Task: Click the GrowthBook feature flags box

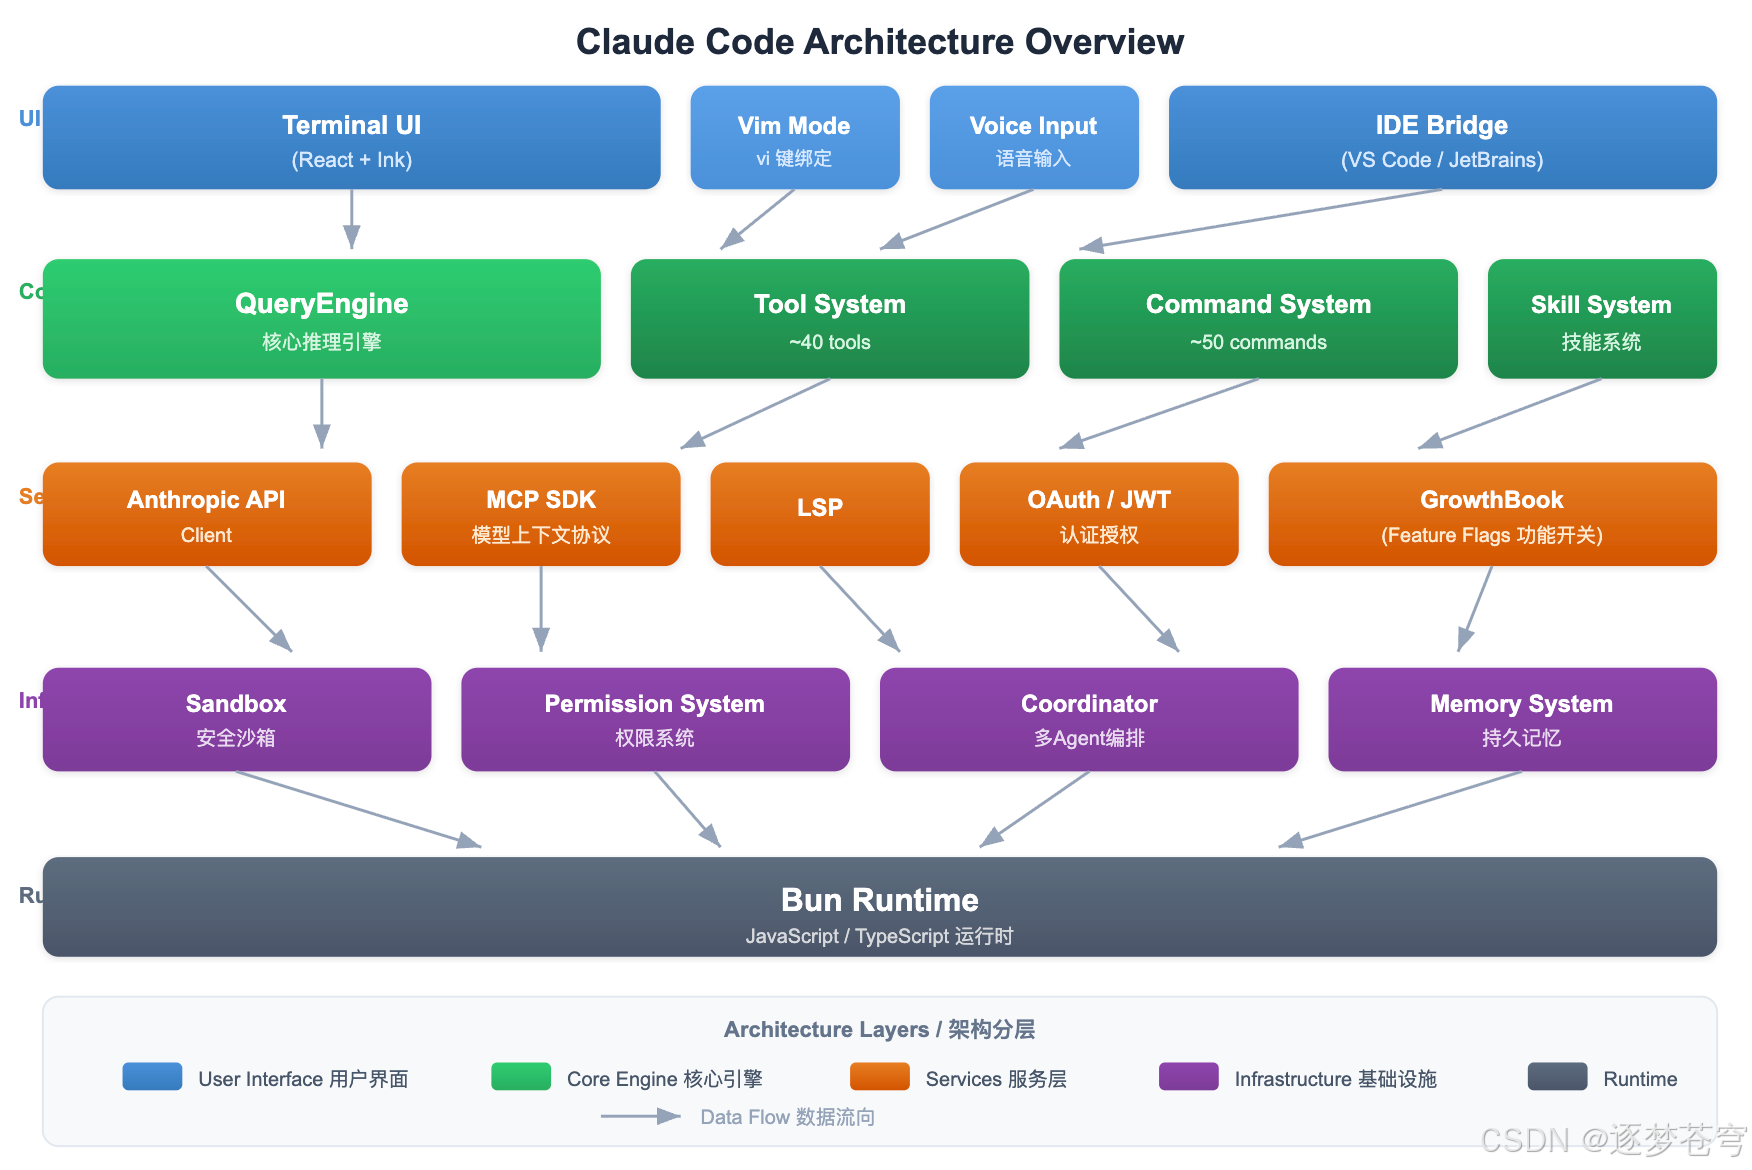Action: (x=1492, y=514)
